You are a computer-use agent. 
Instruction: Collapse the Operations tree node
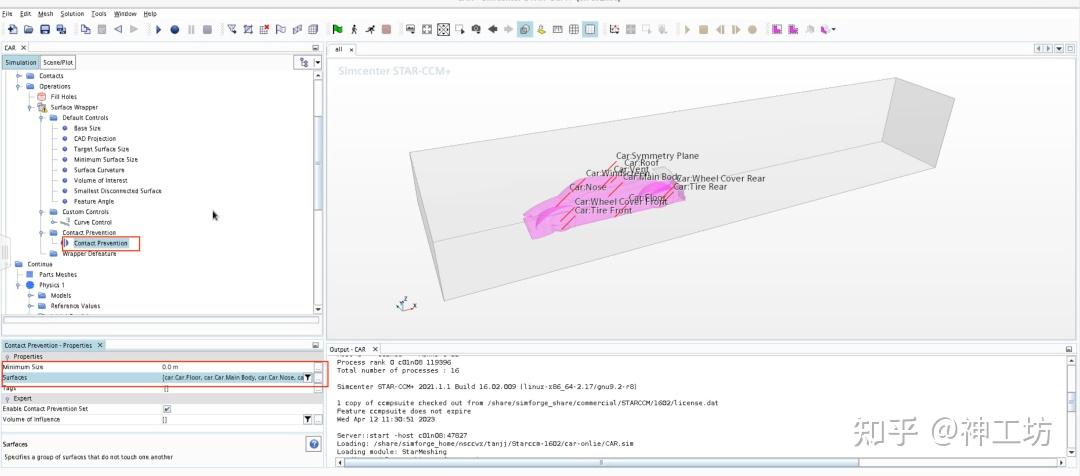(19, 87)
